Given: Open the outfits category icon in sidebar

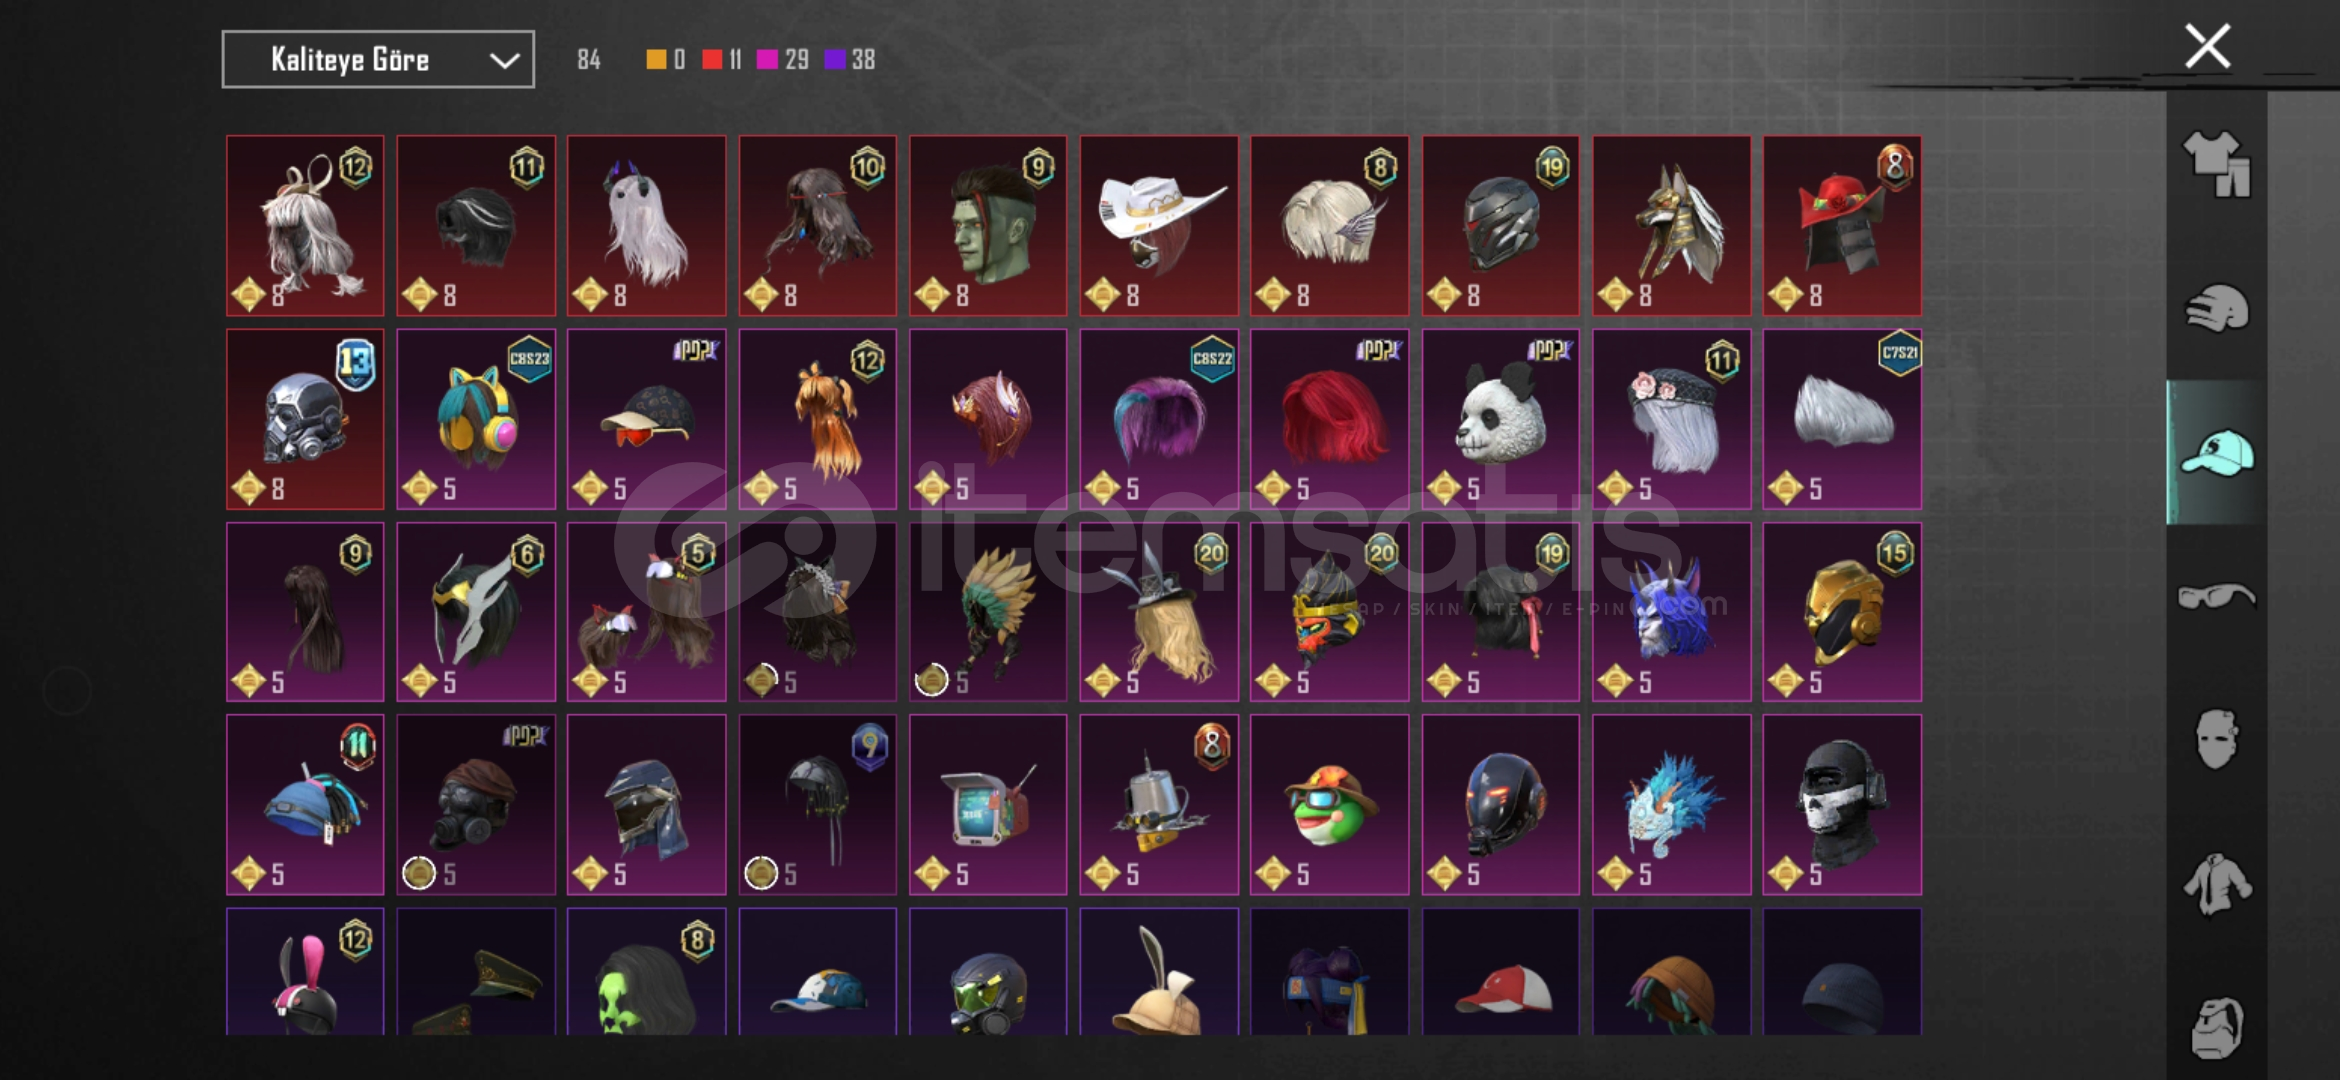Looking at the screenshot, I should (x=2217, y=165).
